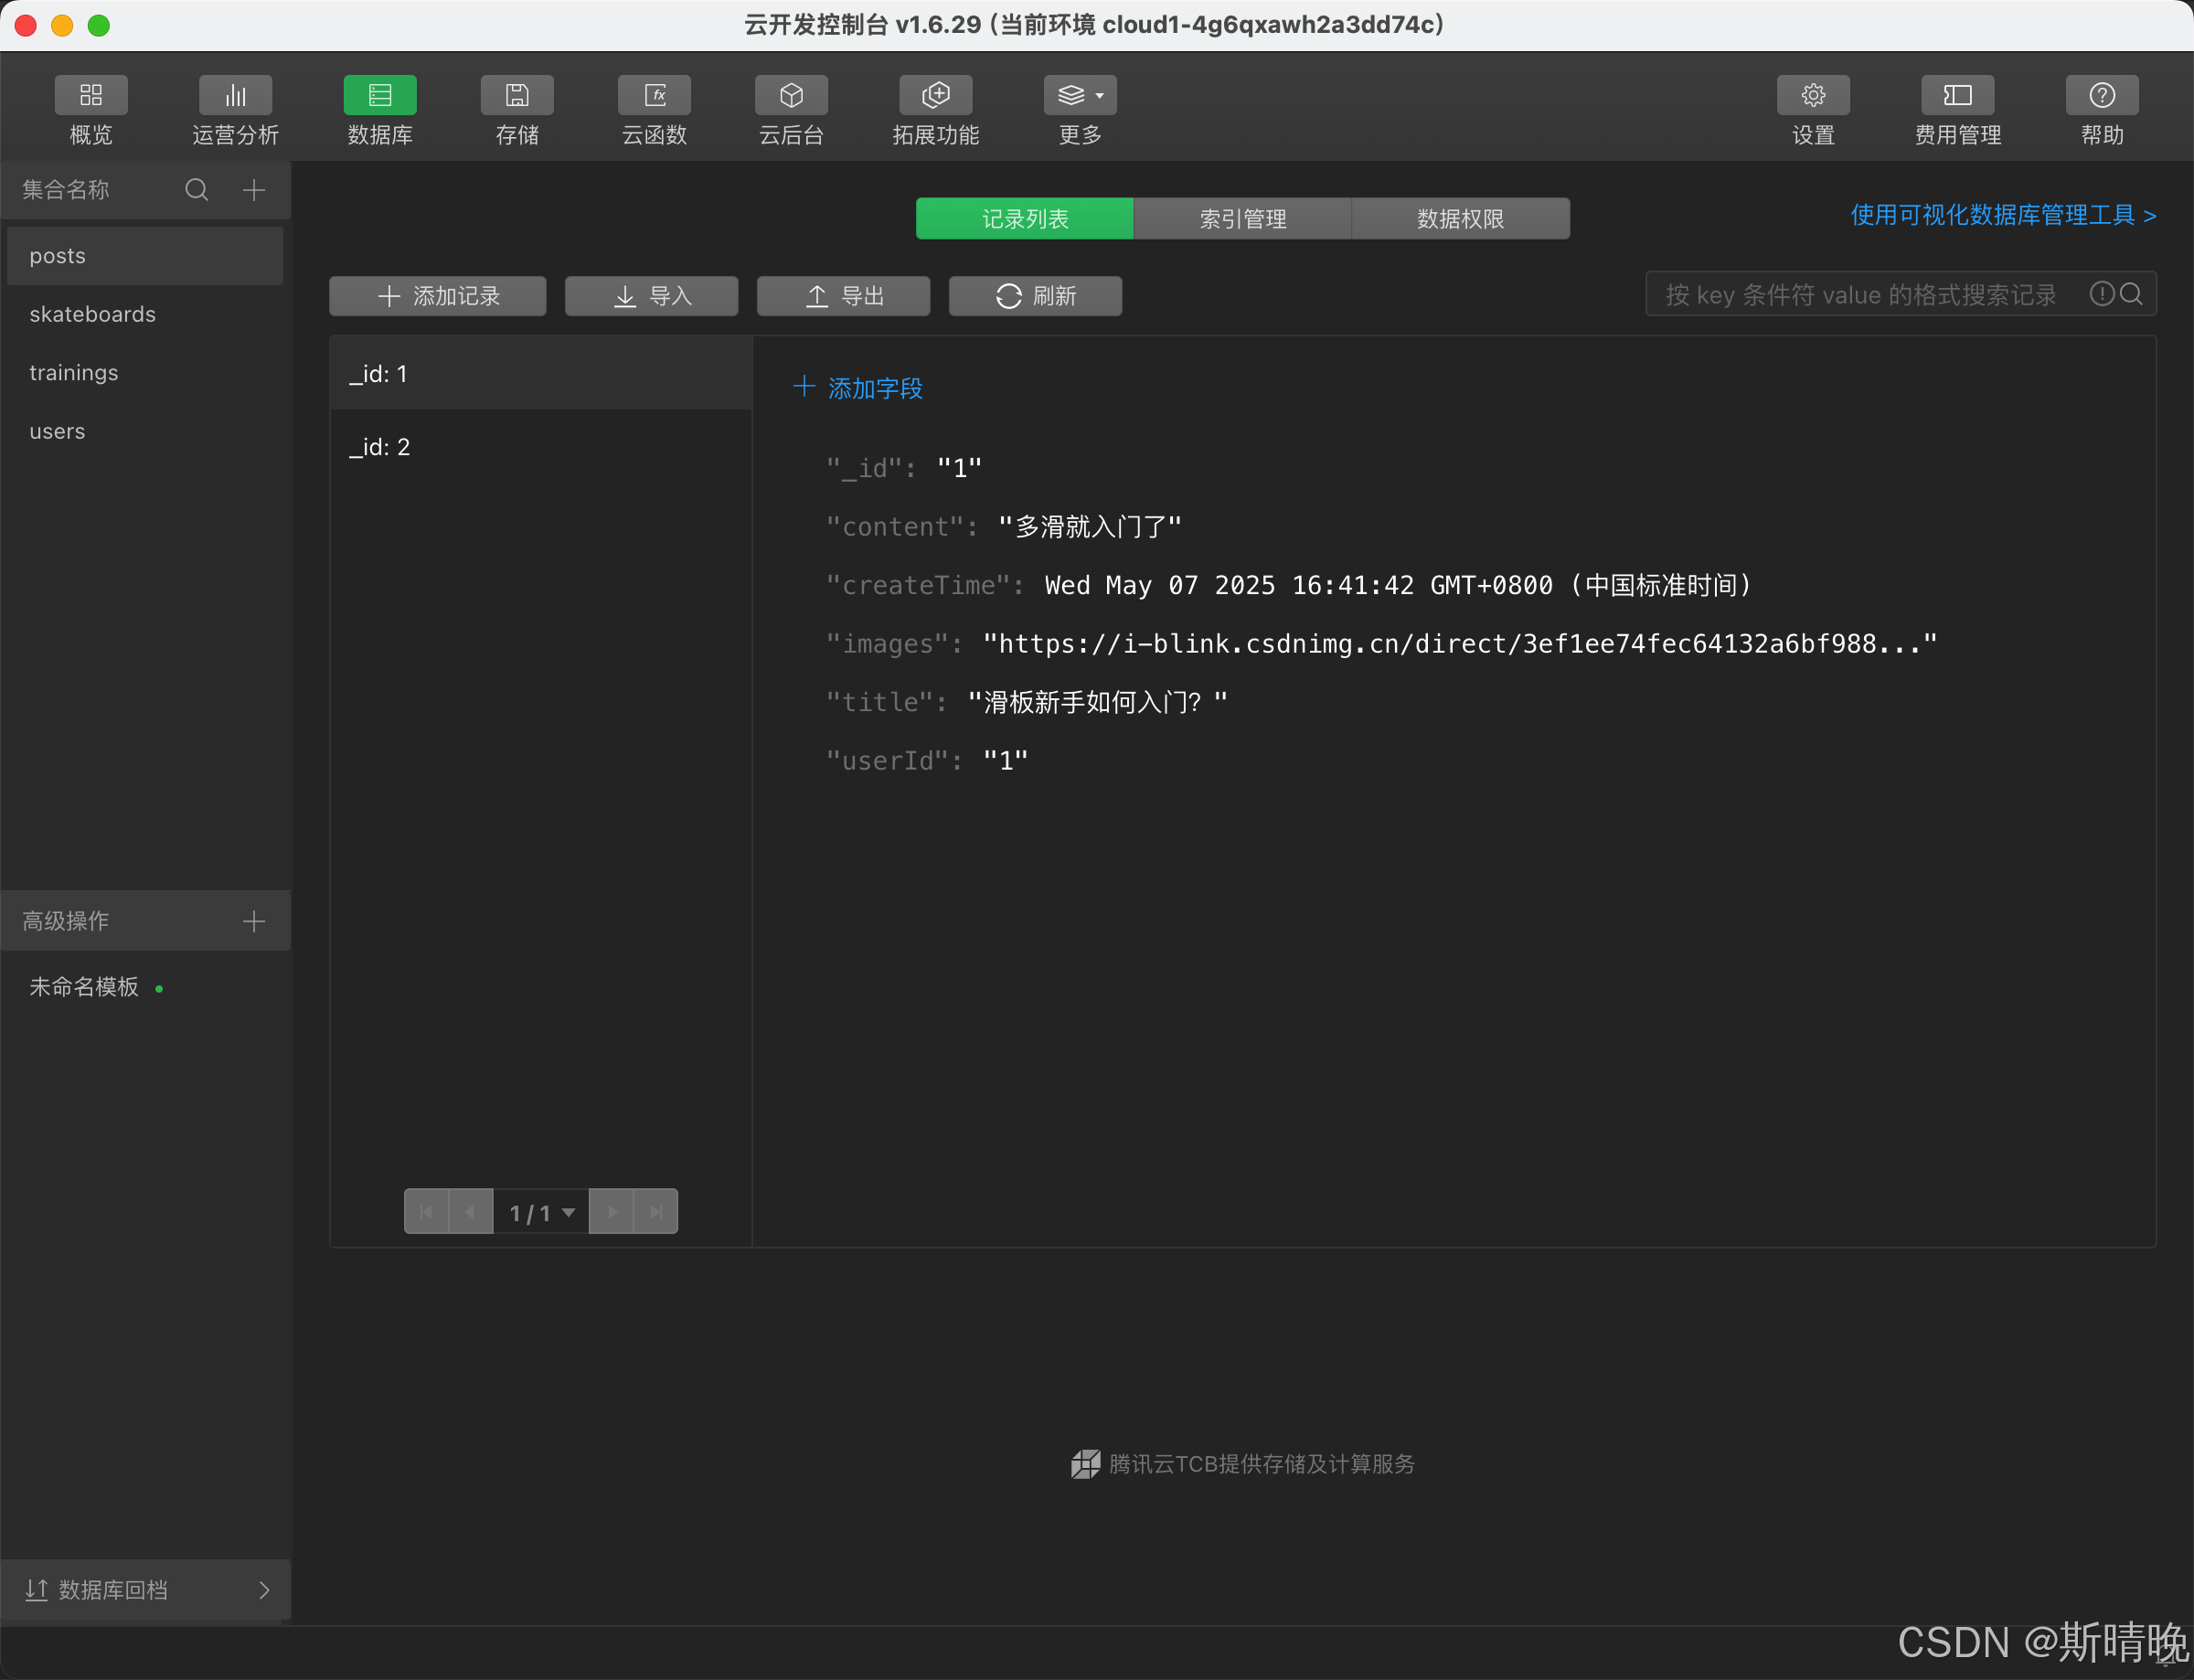Select the skateboards collection

[x=93, y=314]
